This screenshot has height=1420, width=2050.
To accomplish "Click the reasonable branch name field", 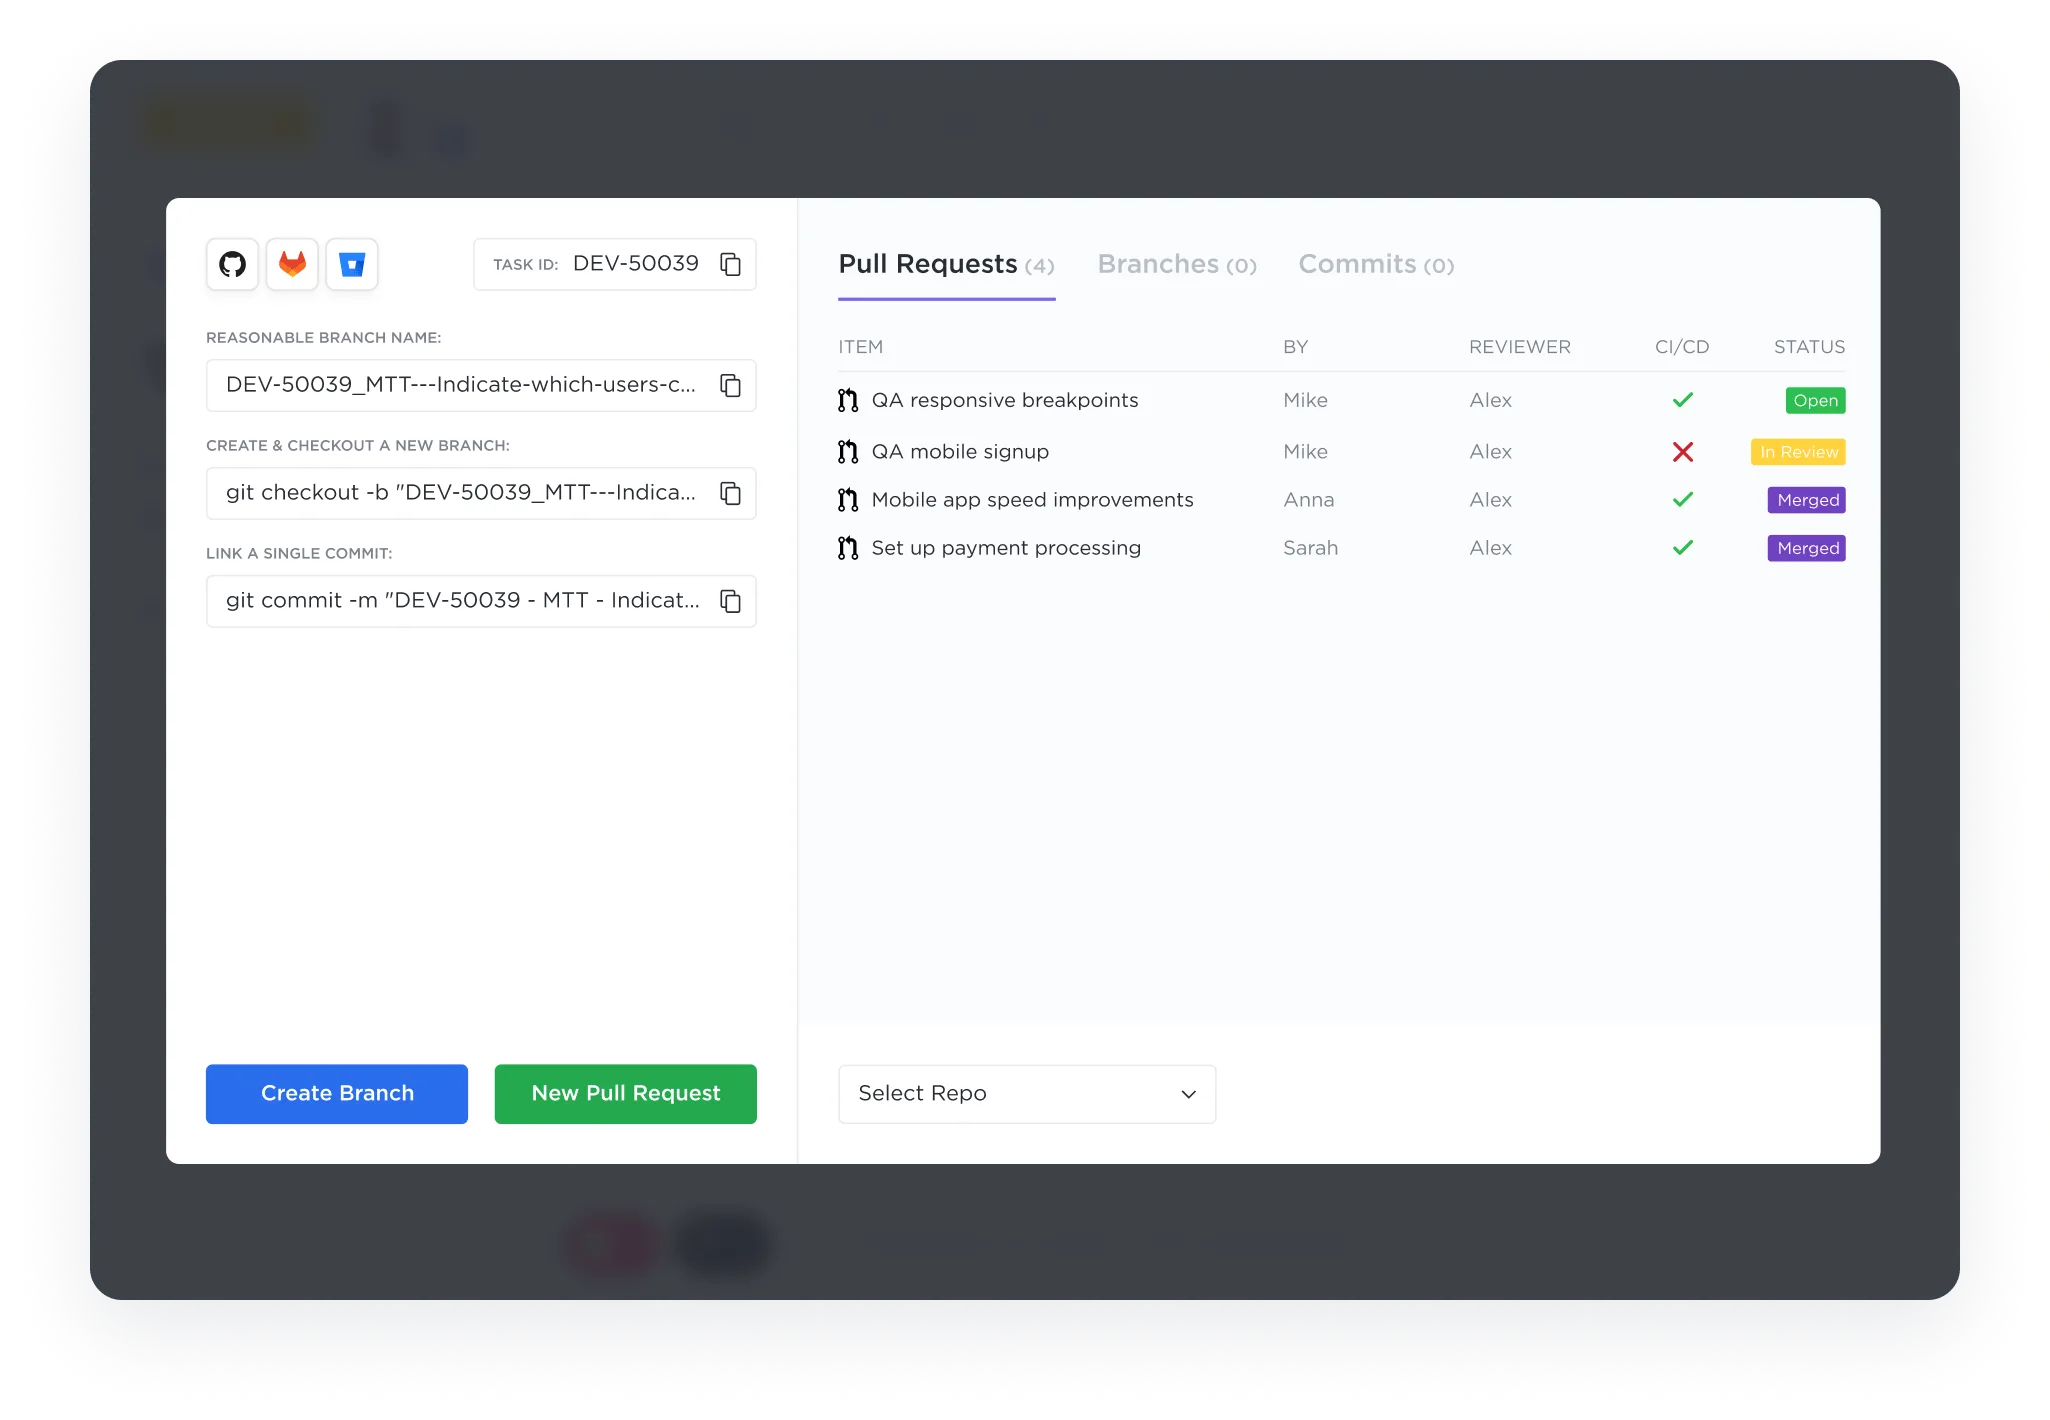I will pyautogui.click(x=481, y=385).
